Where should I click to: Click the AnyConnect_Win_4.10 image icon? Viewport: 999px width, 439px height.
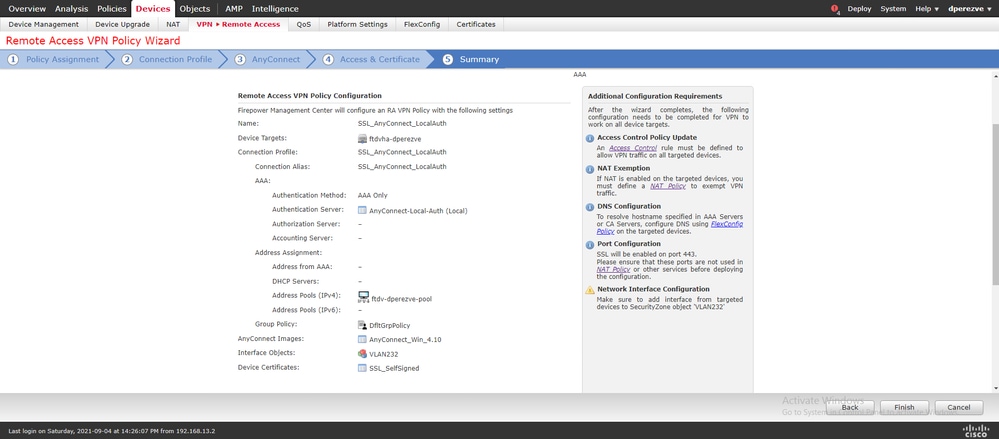(363, 339)
